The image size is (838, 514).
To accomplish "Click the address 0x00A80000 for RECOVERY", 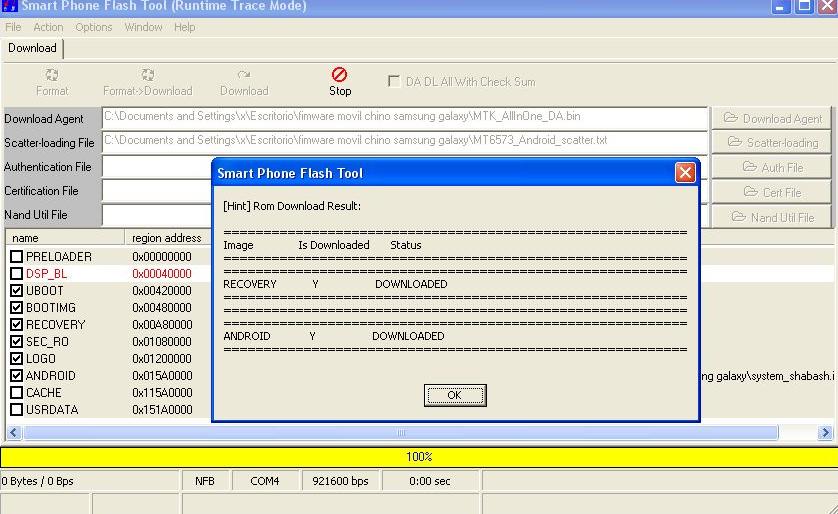I will [162, 324].
